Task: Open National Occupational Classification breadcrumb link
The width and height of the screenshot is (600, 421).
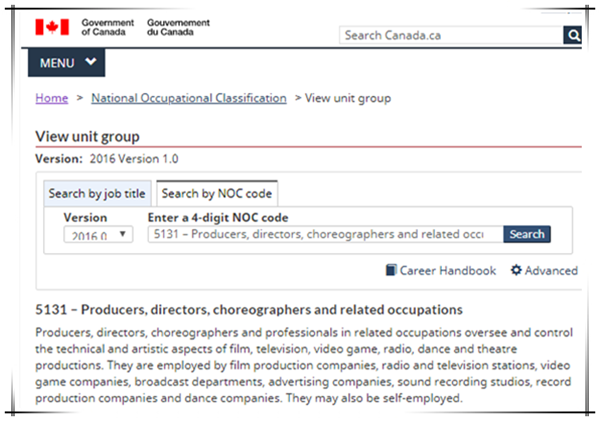Action: point(189,98)
